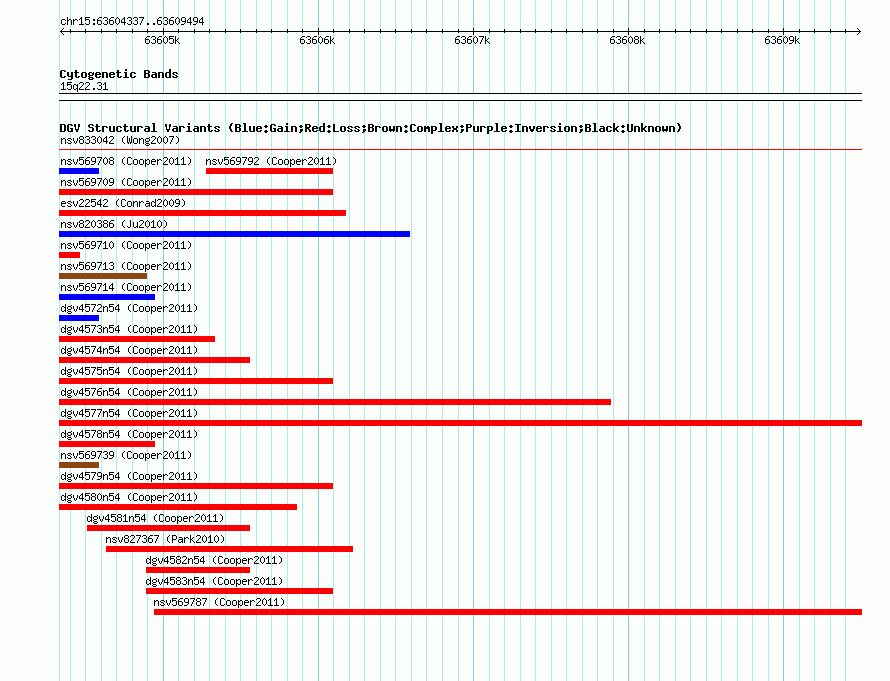Viewport: 890px width, 681px height.
Task: Click the 63607k ruler tick label
Action: point(472,40)
